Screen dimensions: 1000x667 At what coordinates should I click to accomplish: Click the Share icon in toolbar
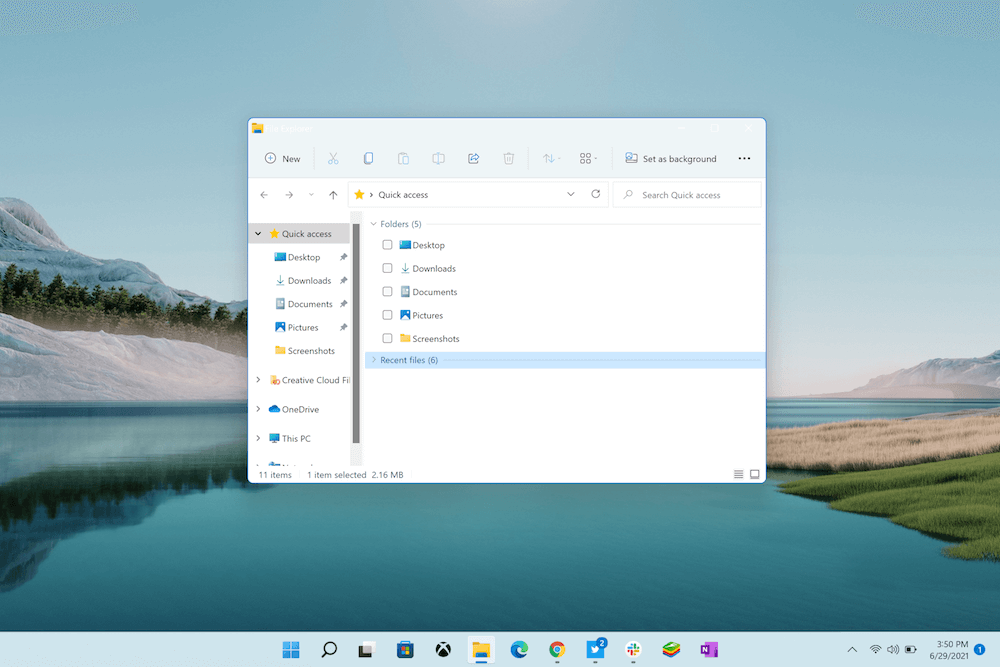(474, 159)
